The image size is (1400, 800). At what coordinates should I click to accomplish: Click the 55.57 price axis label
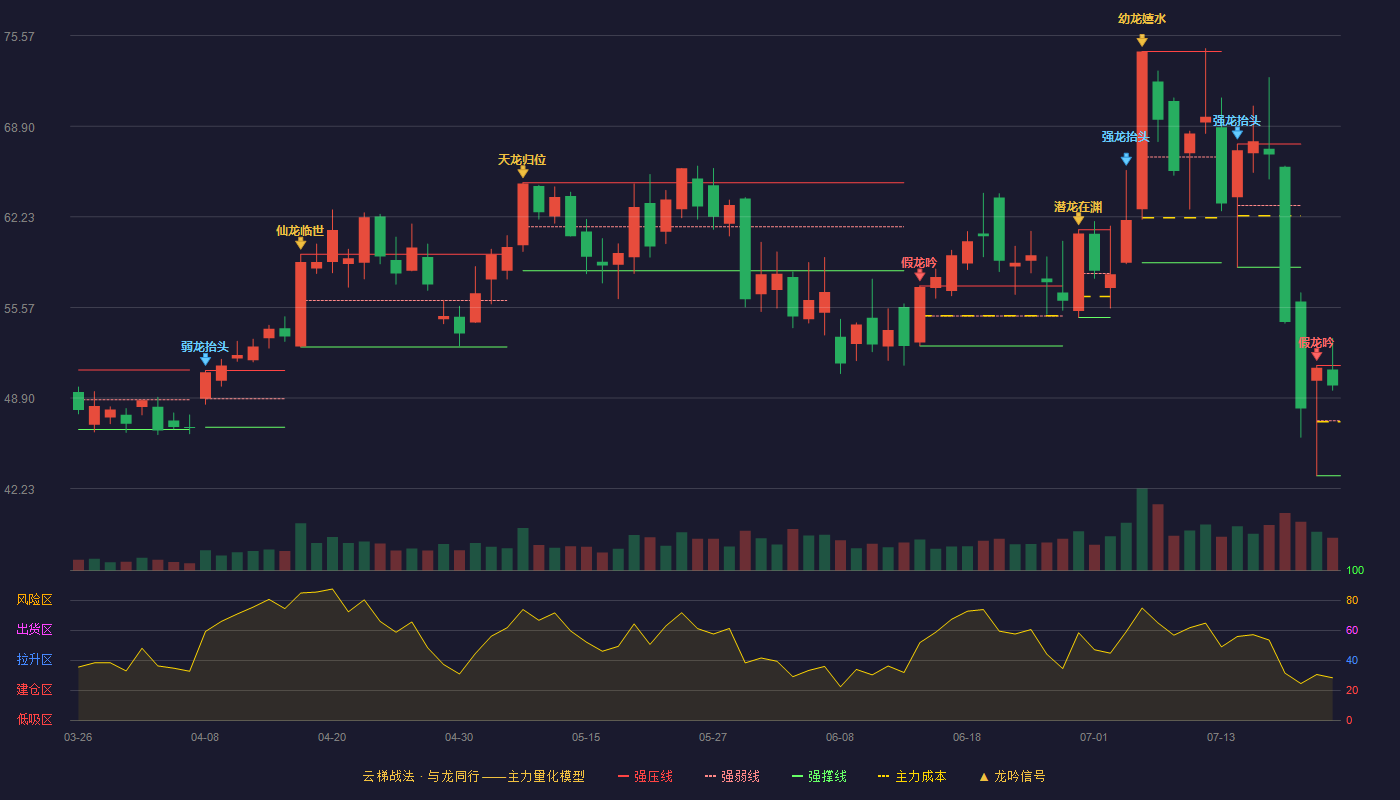[x=19, y=309]
